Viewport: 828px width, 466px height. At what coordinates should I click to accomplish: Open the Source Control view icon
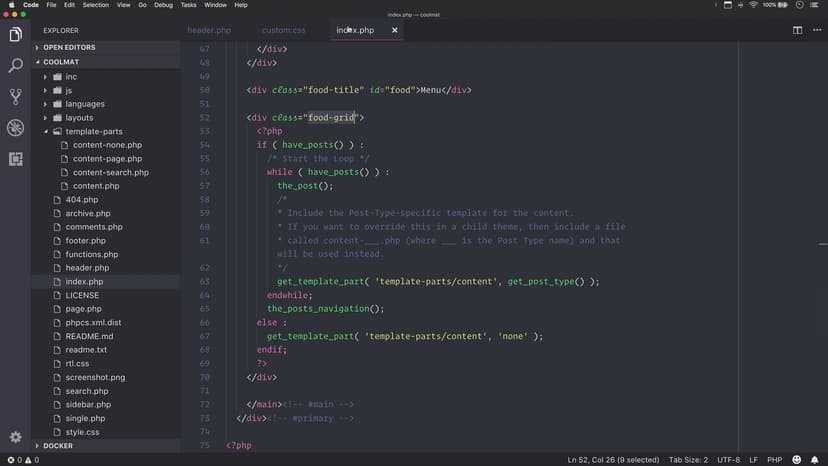coord(15,97)
